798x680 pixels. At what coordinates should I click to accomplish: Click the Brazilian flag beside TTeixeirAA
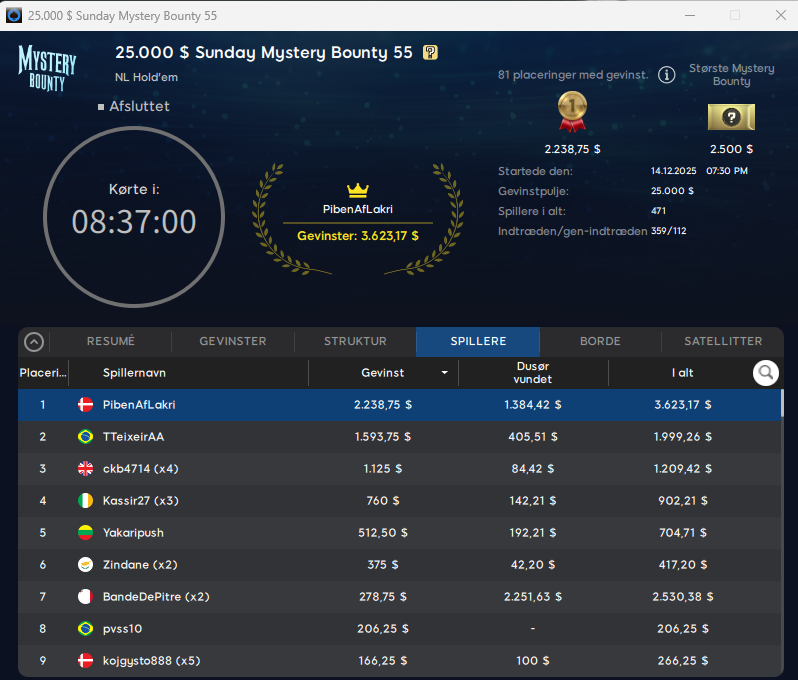coord(85,437)
